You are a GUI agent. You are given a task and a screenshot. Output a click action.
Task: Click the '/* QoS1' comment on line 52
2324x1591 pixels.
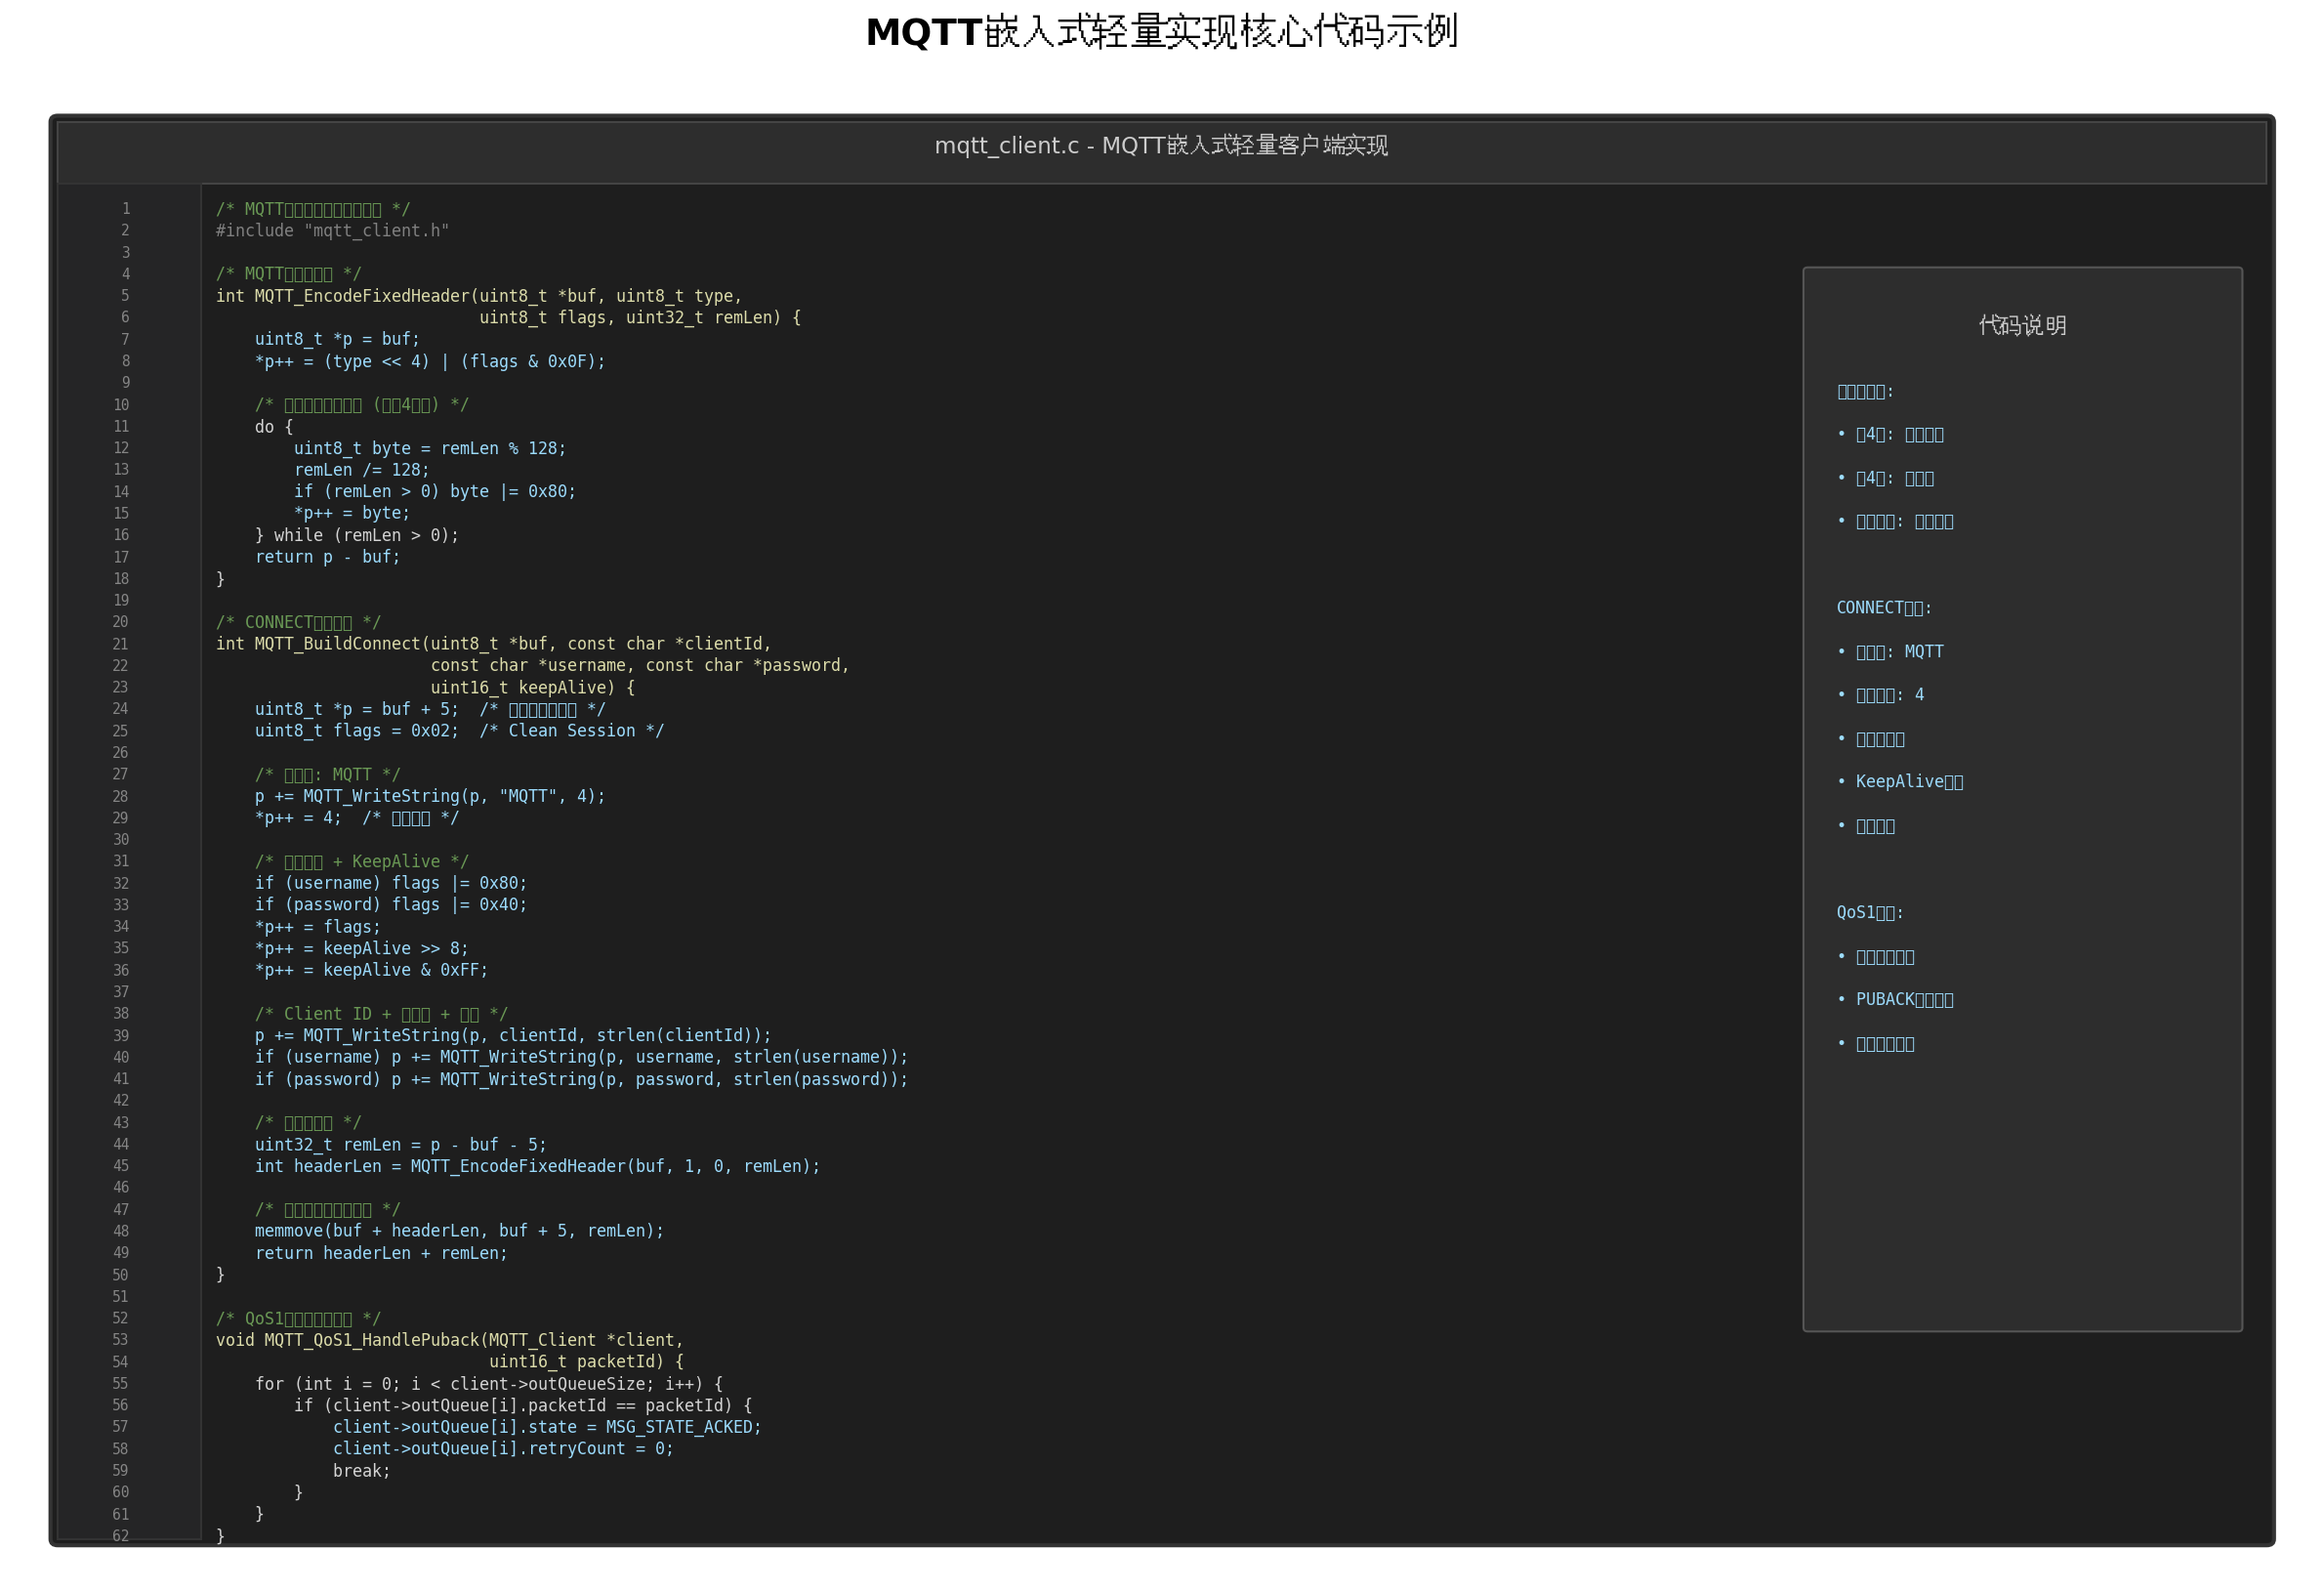298,1318
